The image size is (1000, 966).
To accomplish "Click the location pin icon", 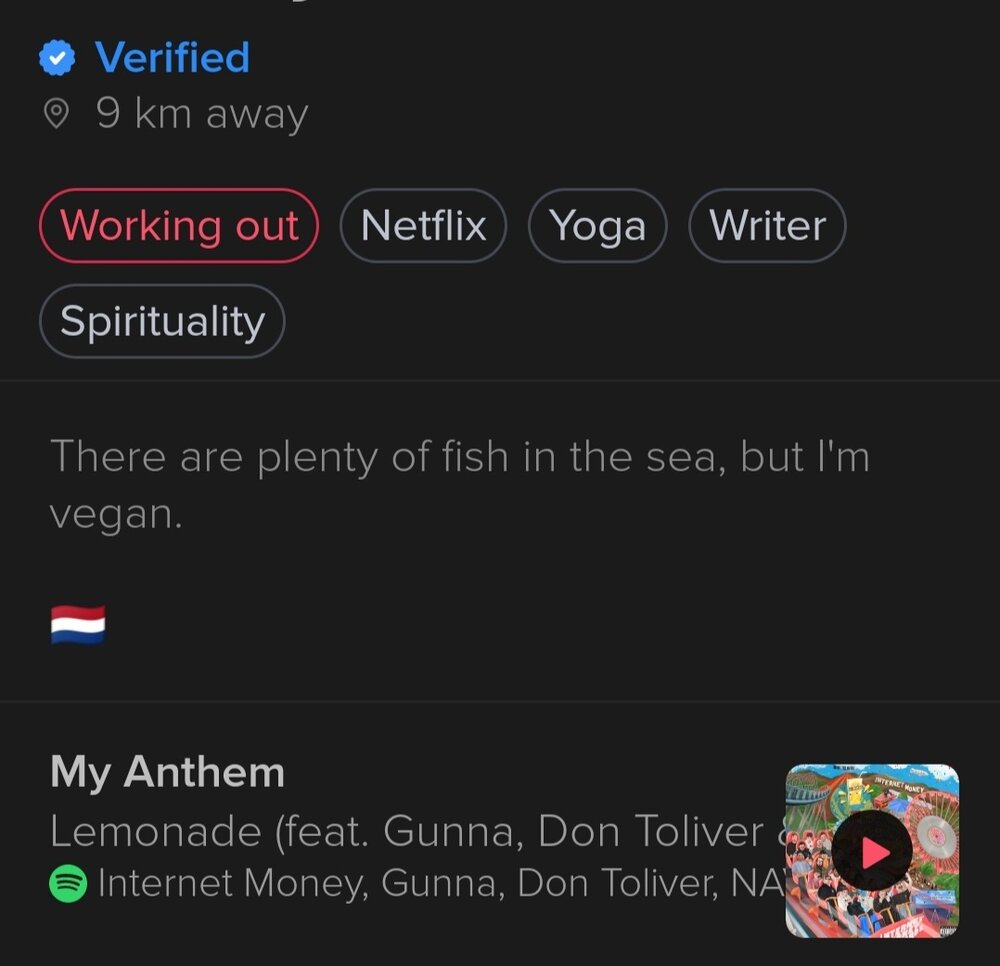I will (x=56, y=113).
